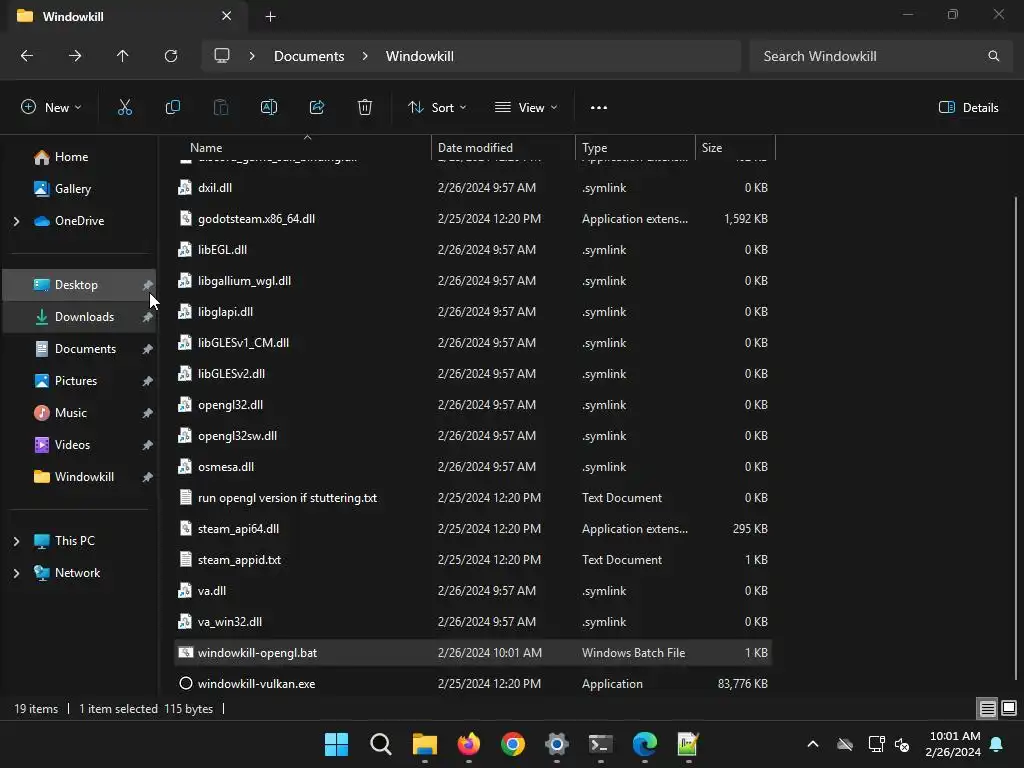
Task: Click Windowkill in the address breadcrumb
Action: [419, 56]
